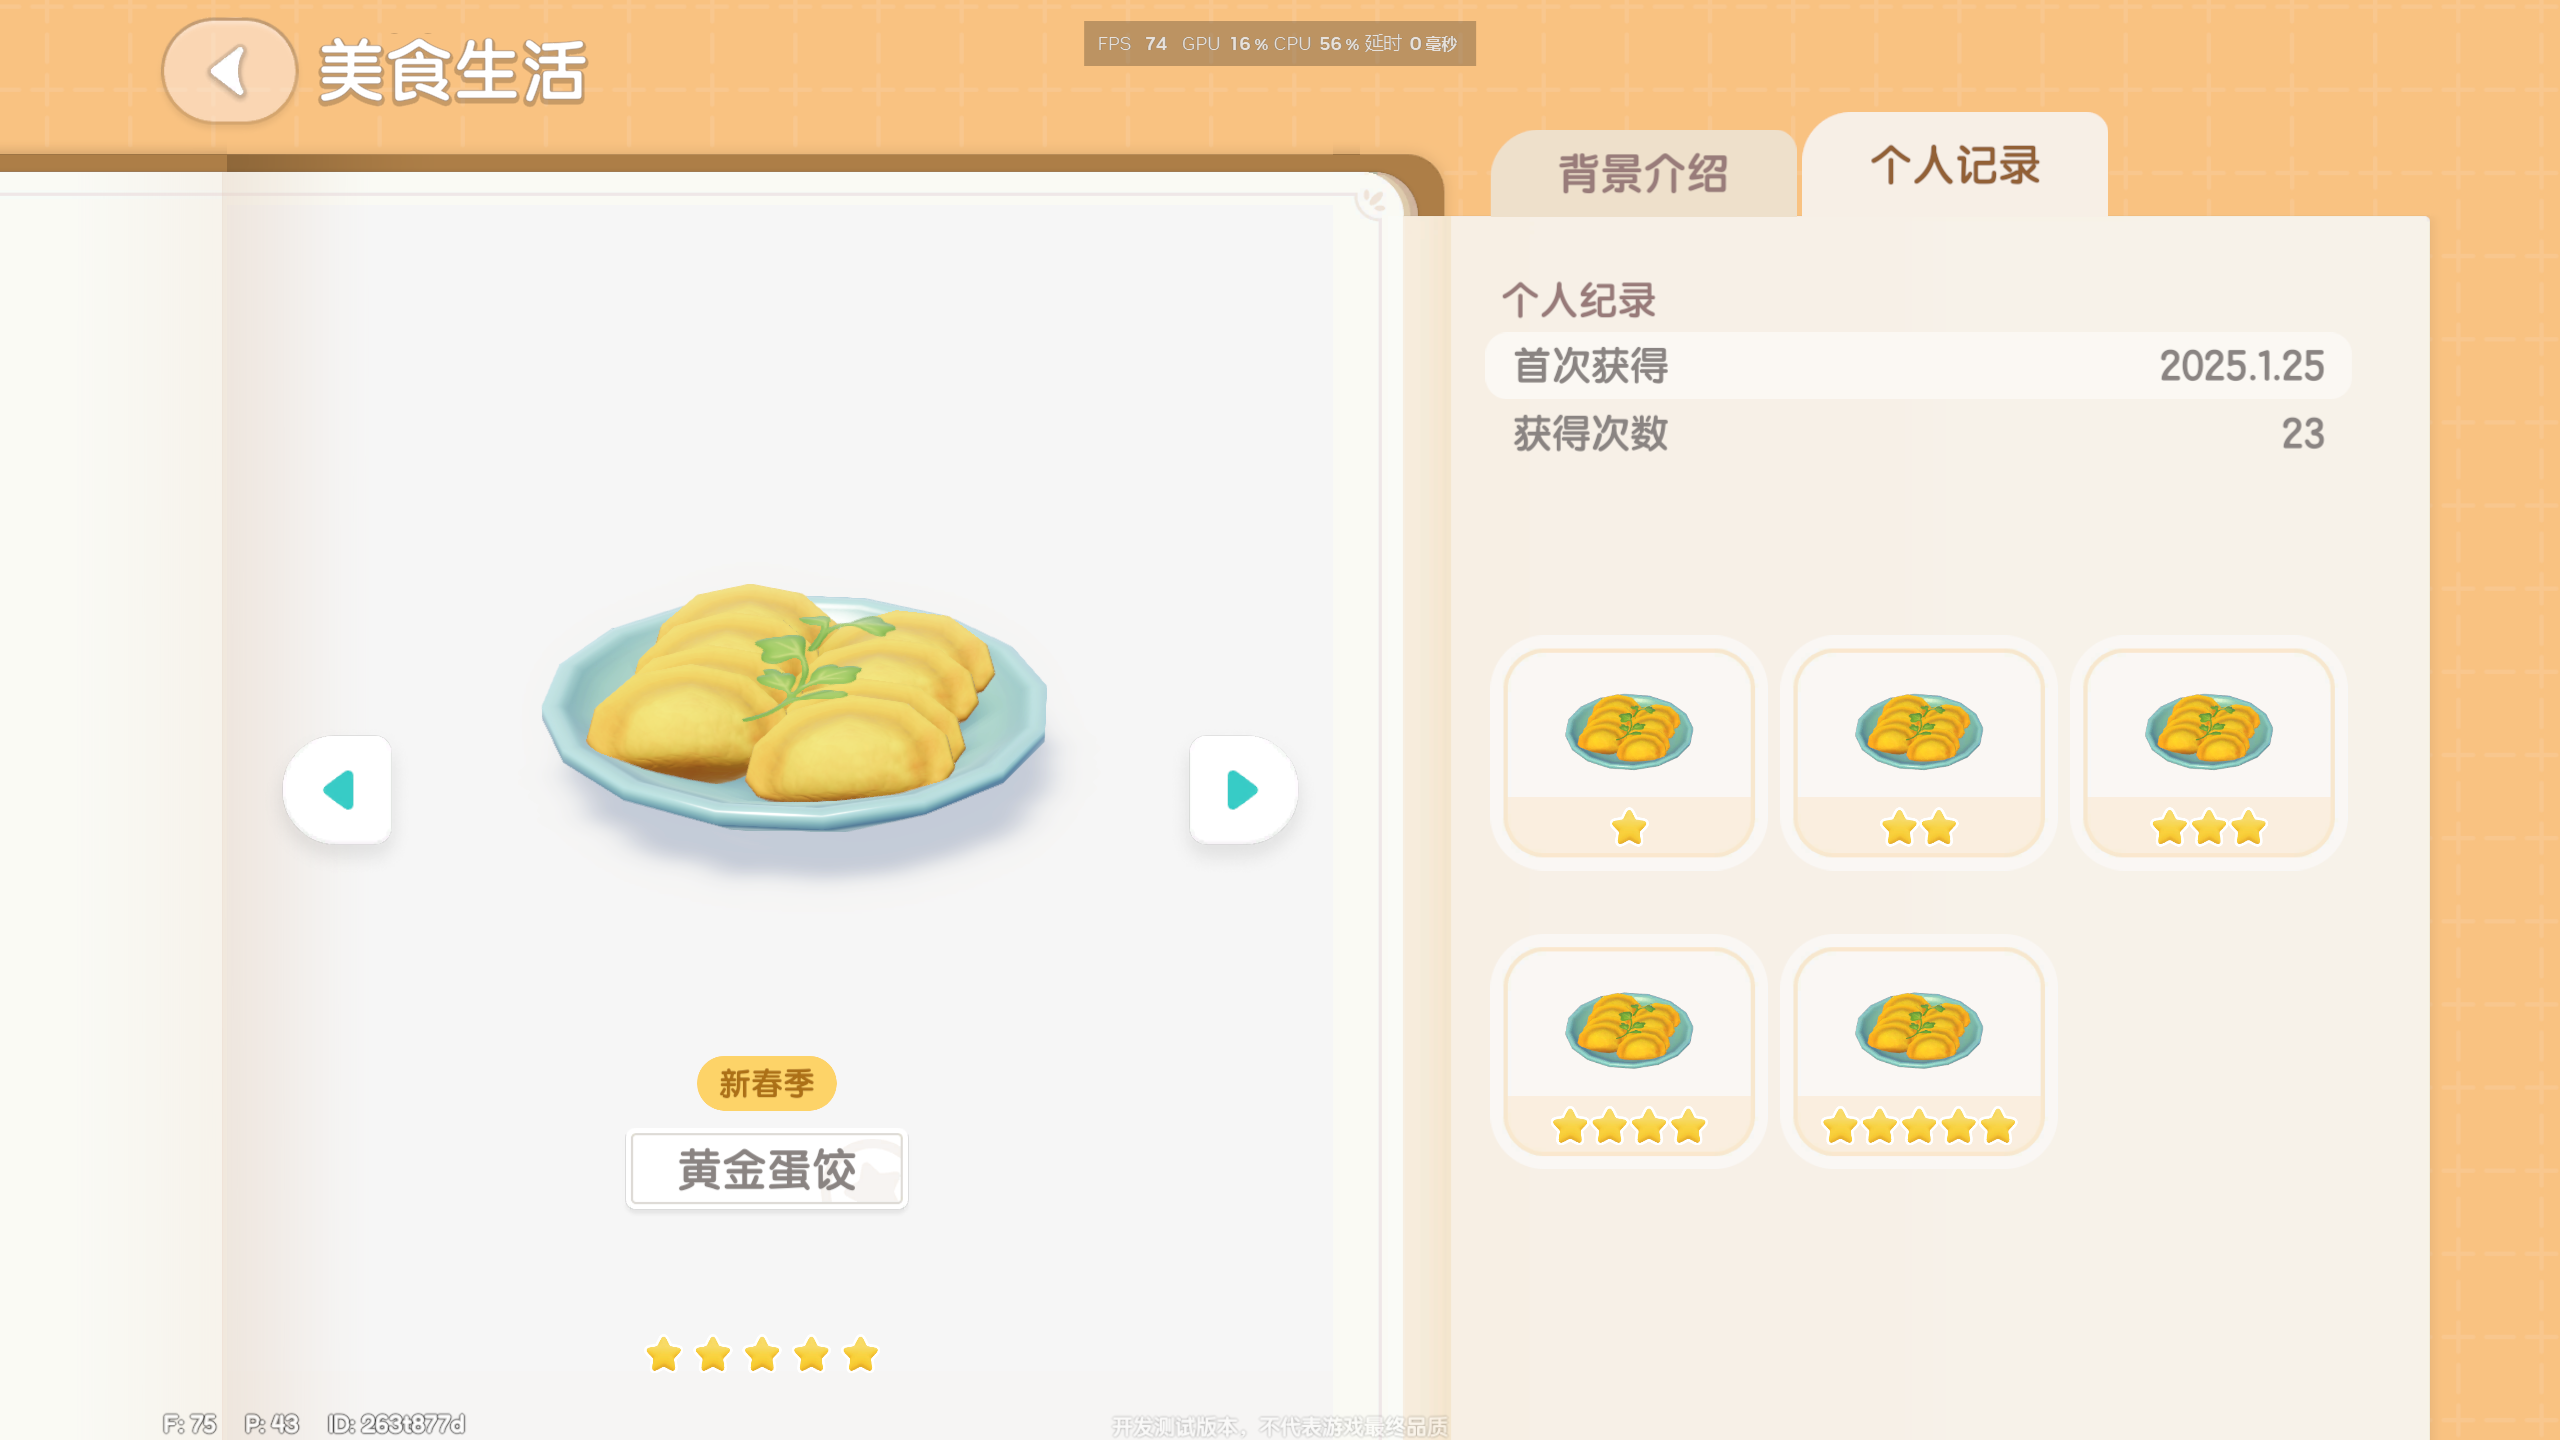Screen dimensions: 2560x1440
Task: Click the large golden egg dumpling plate image
Action: tap(795, 708)
